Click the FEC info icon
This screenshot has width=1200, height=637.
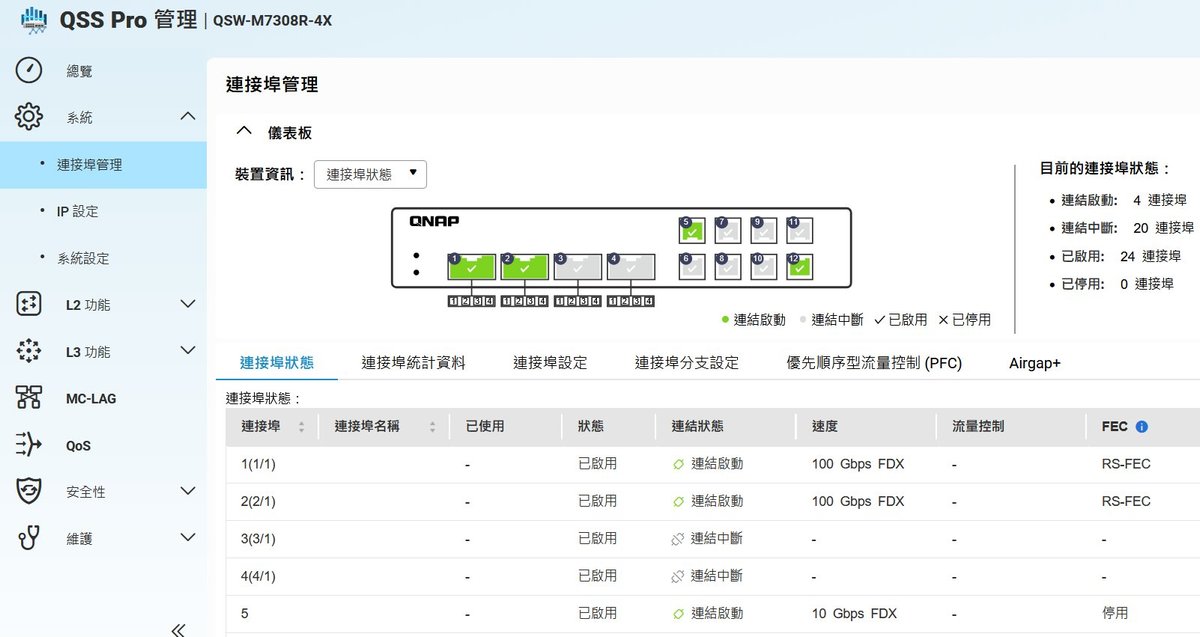1141,427
